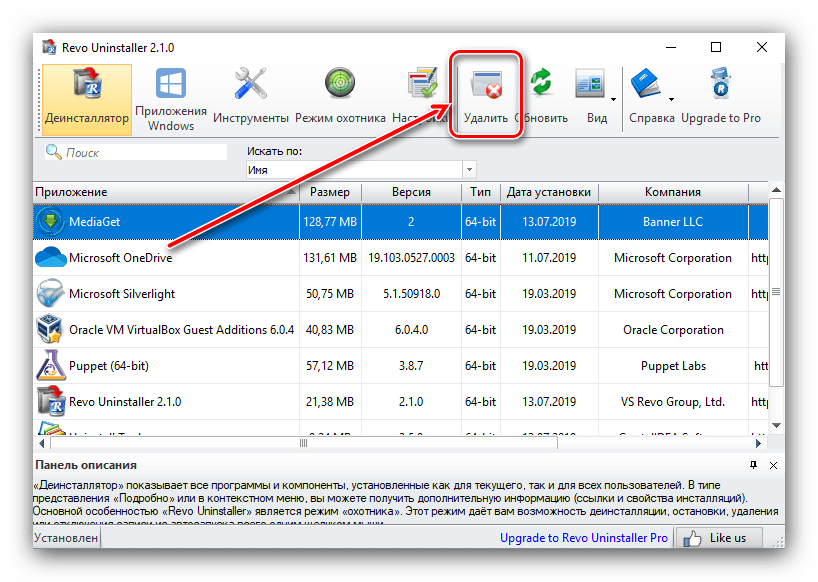Click the horizontal scrollbar thumb
This screenshot has height=582, width=818.
[x=304, y=443]
